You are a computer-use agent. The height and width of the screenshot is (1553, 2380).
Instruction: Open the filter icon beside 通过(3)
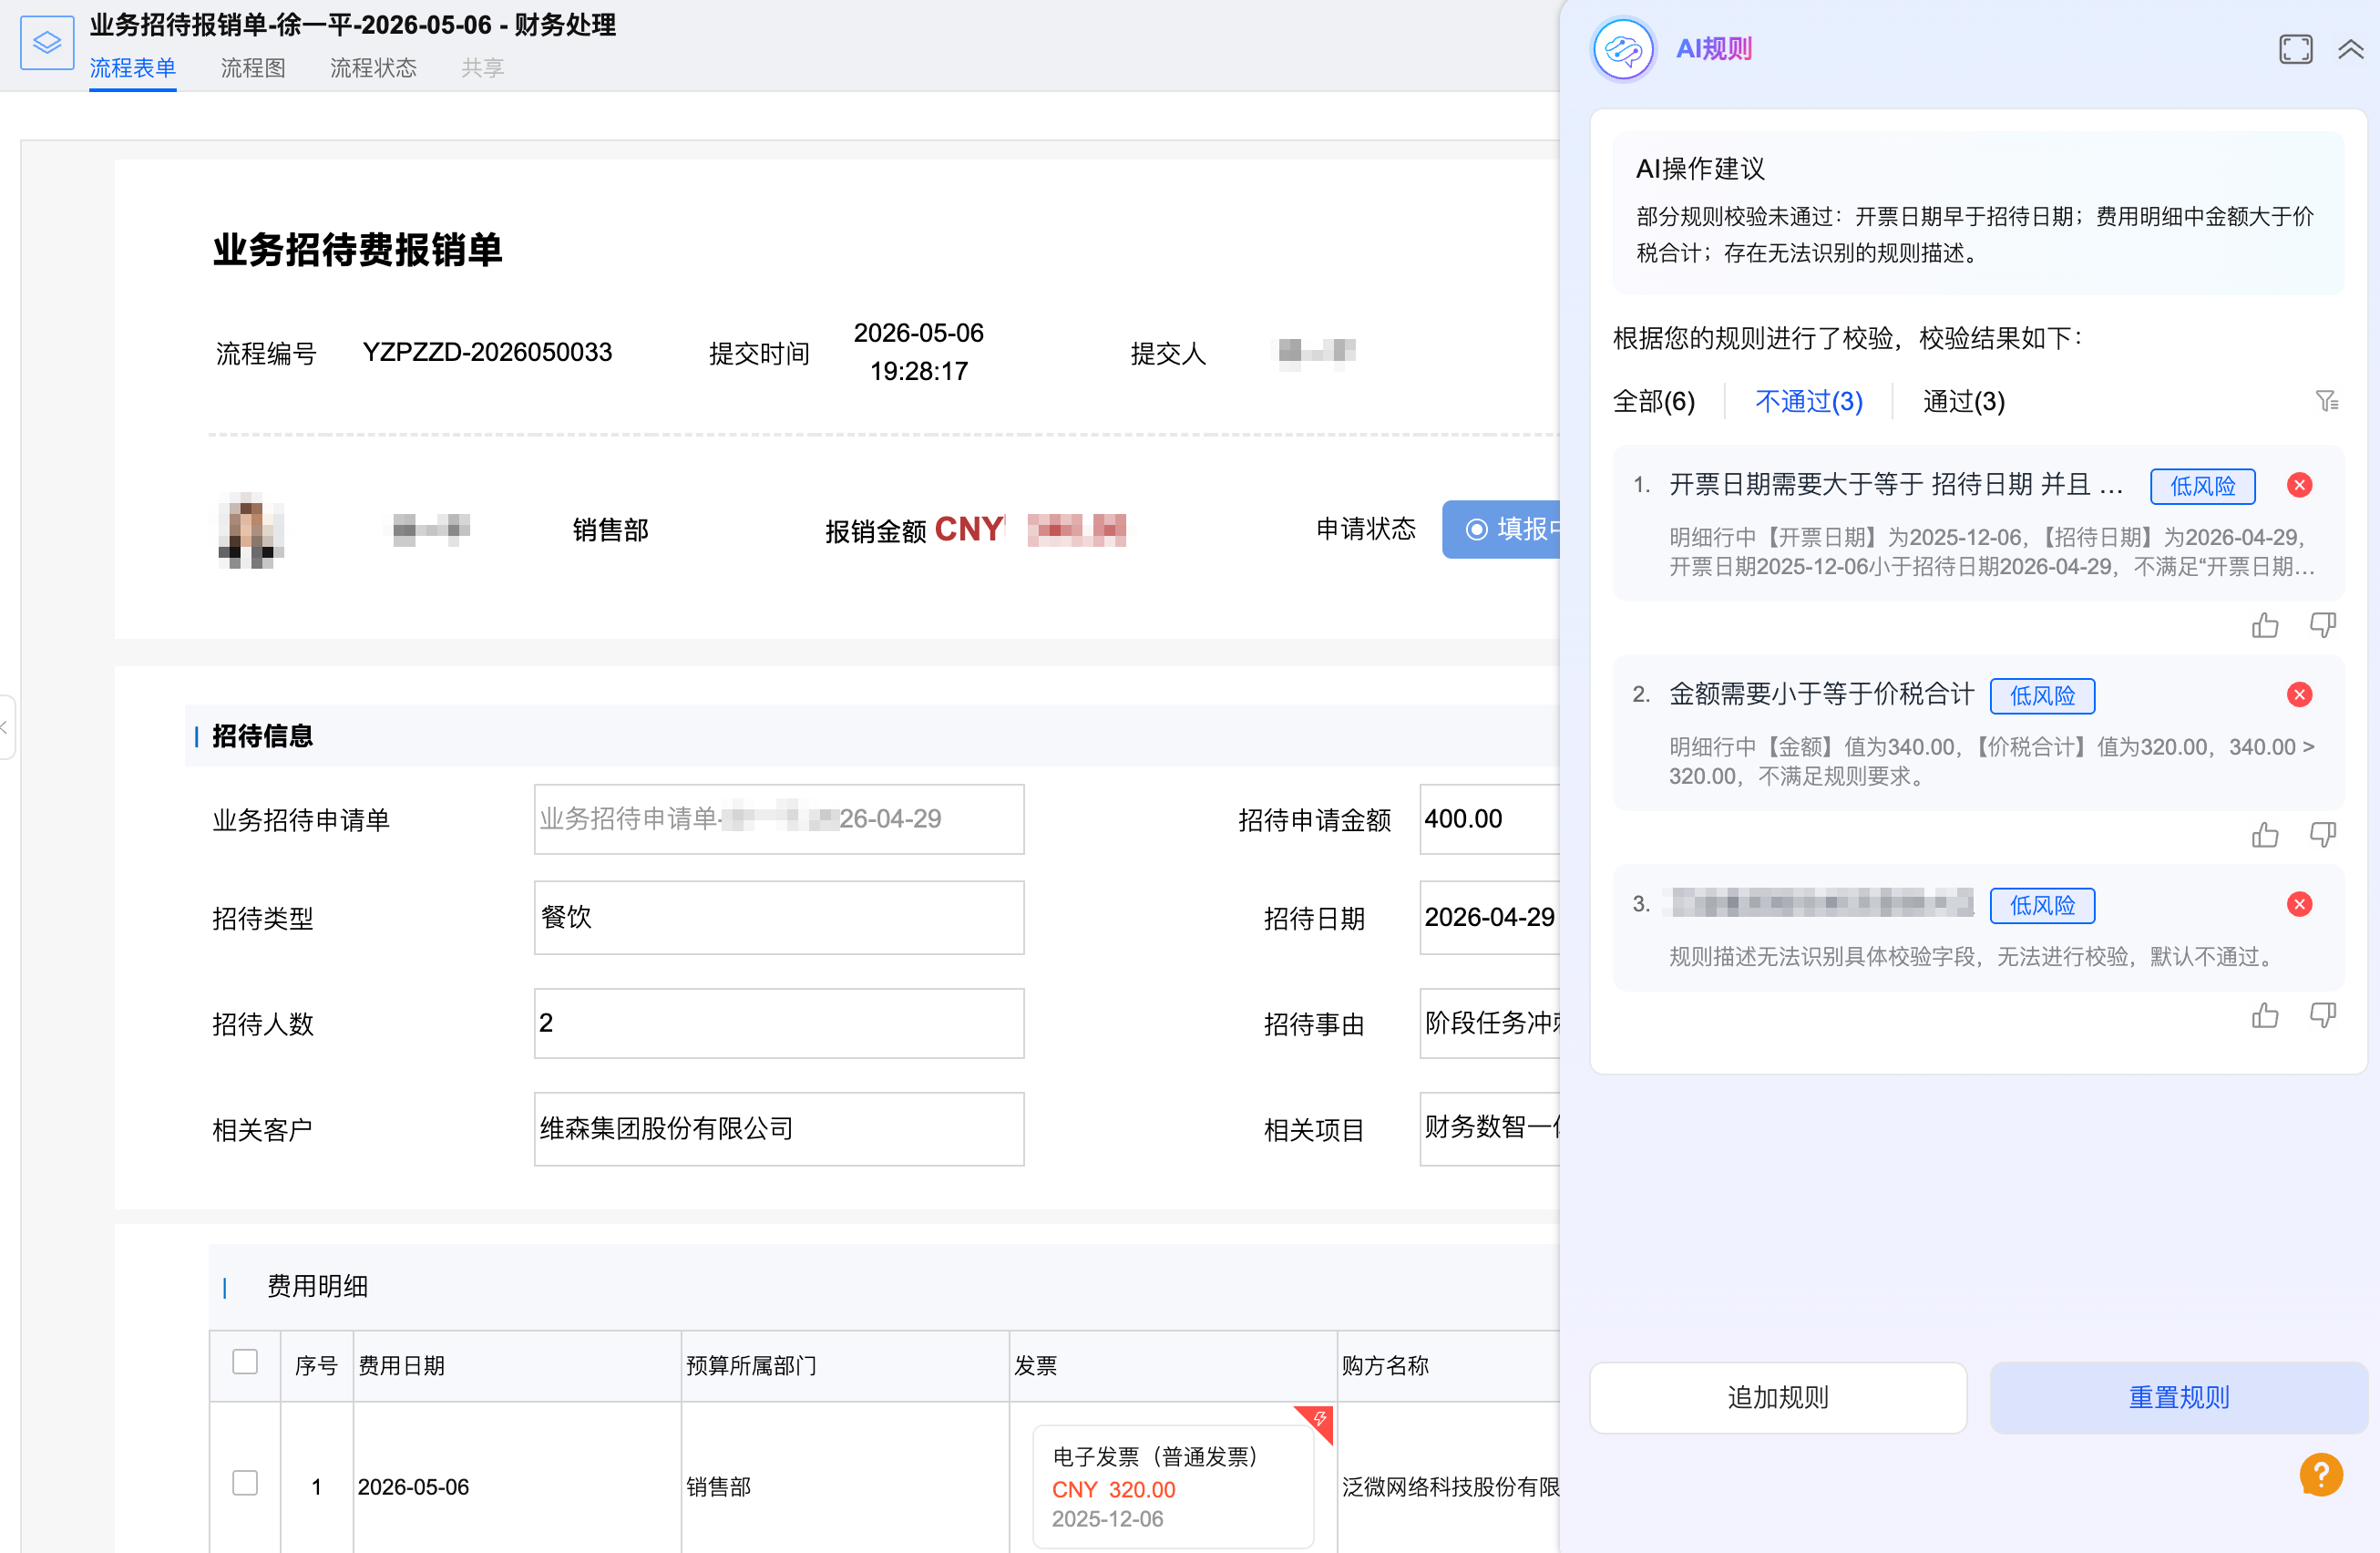point(2326,401)
